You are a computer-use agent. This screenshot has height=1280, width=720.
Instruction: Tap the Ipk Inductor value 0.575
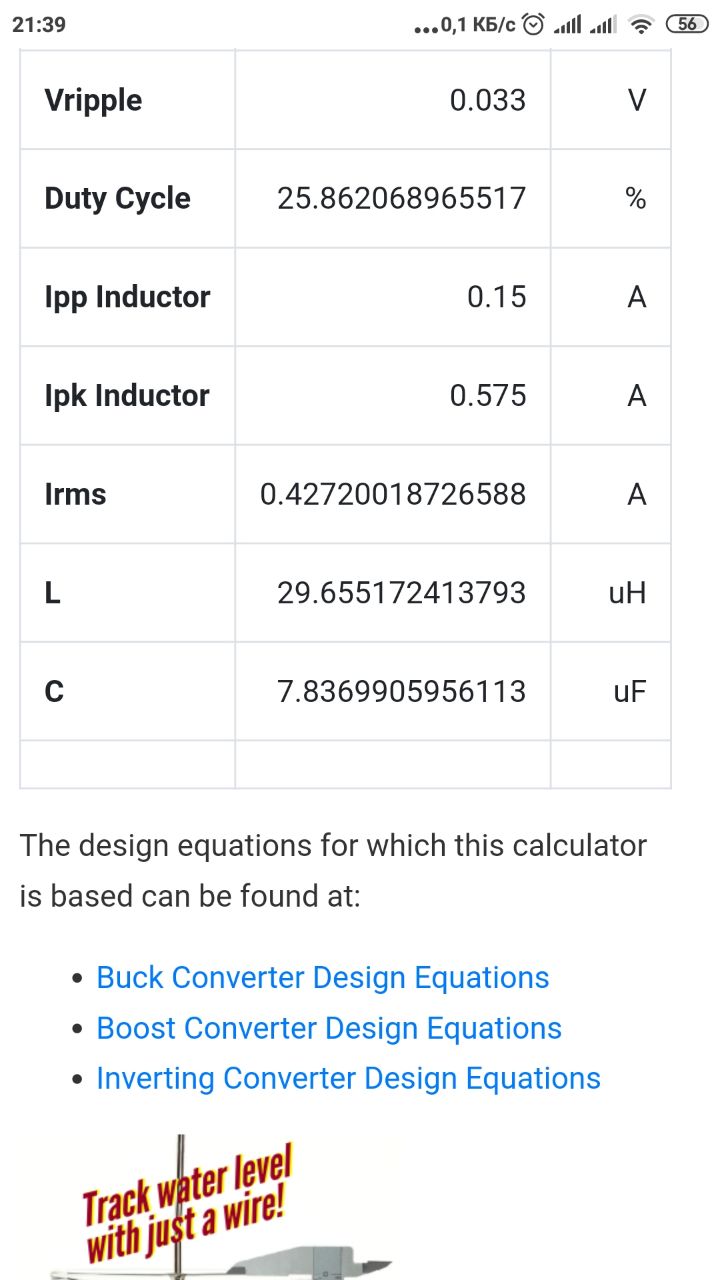coord(487,396)
